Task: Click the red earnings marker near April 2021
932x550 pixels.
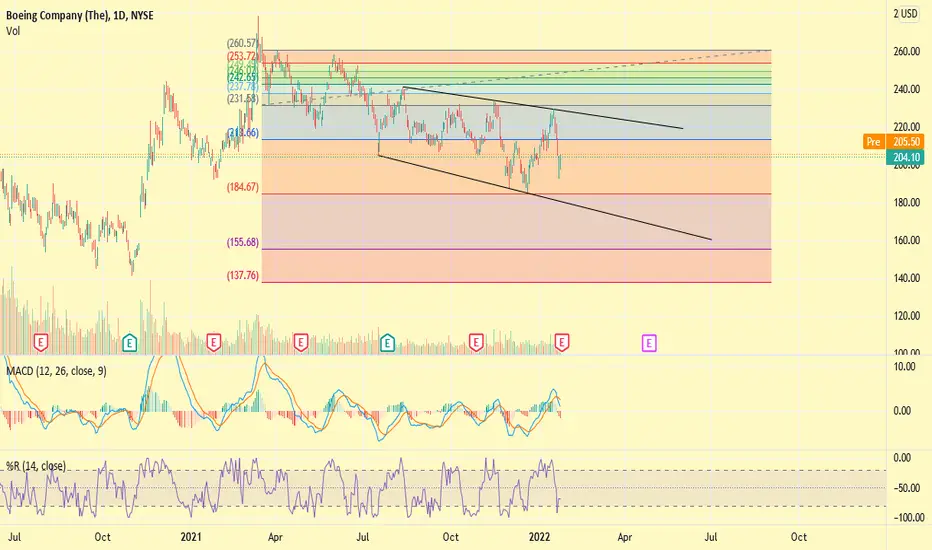Action: [x=301, y=342]
